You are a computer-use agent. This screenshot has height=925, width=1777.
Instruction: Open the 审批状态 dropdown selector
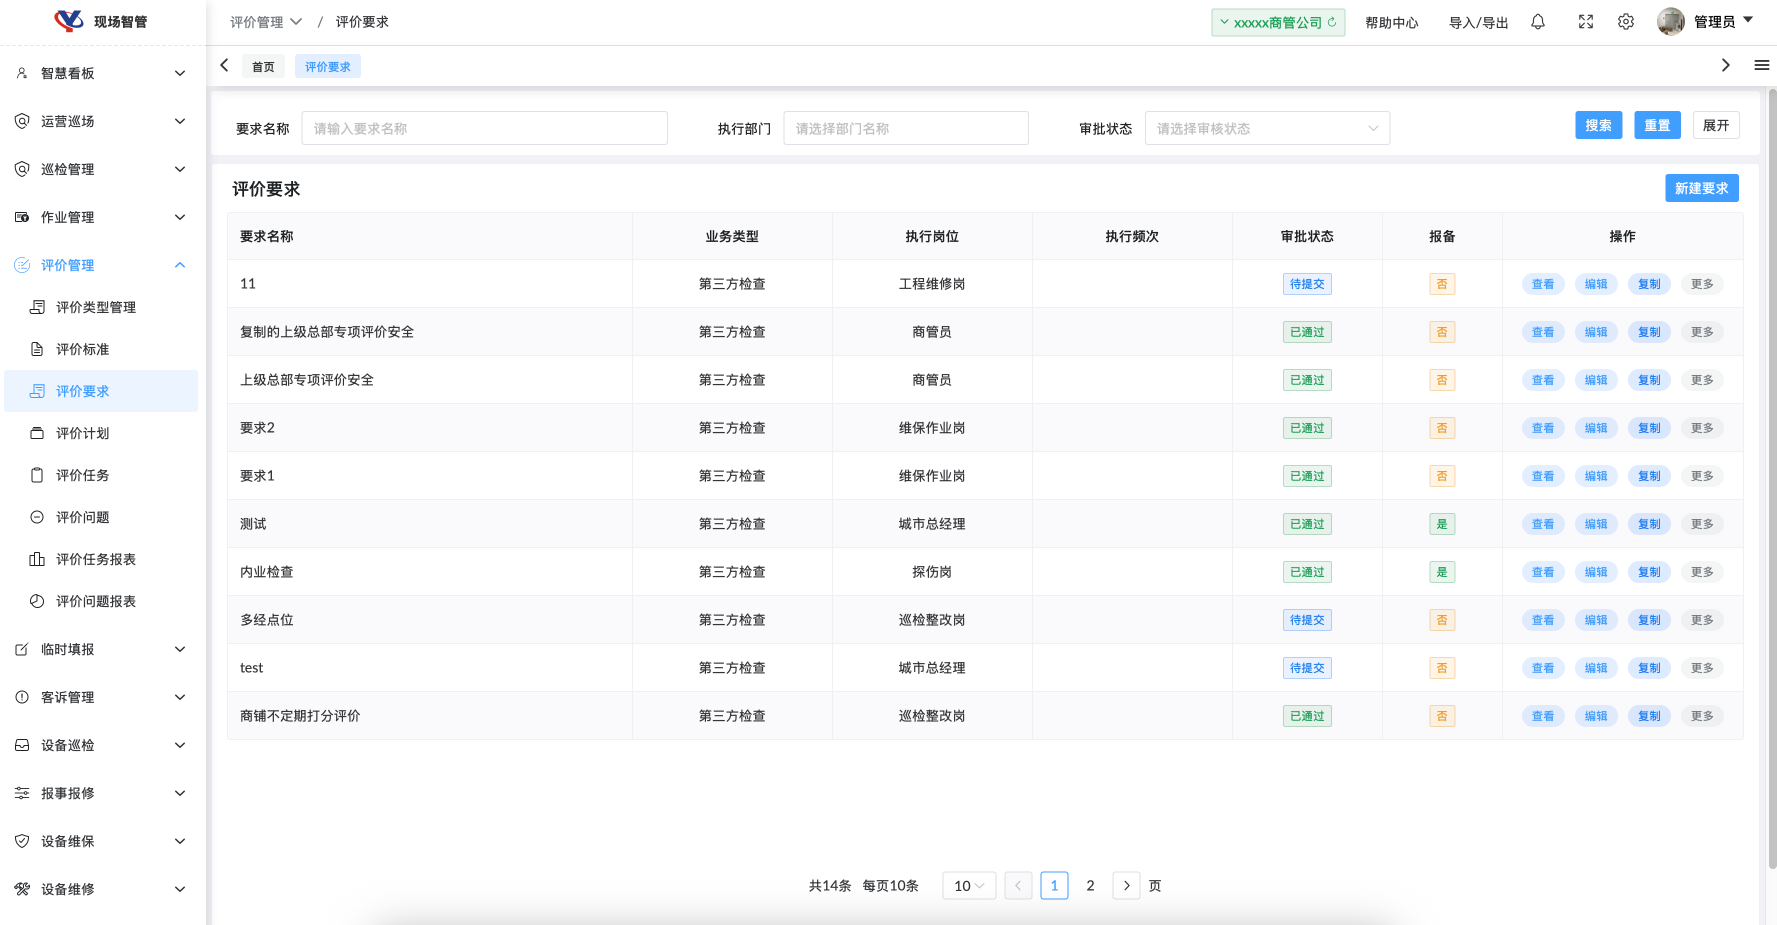click(x=1266, y=128)
